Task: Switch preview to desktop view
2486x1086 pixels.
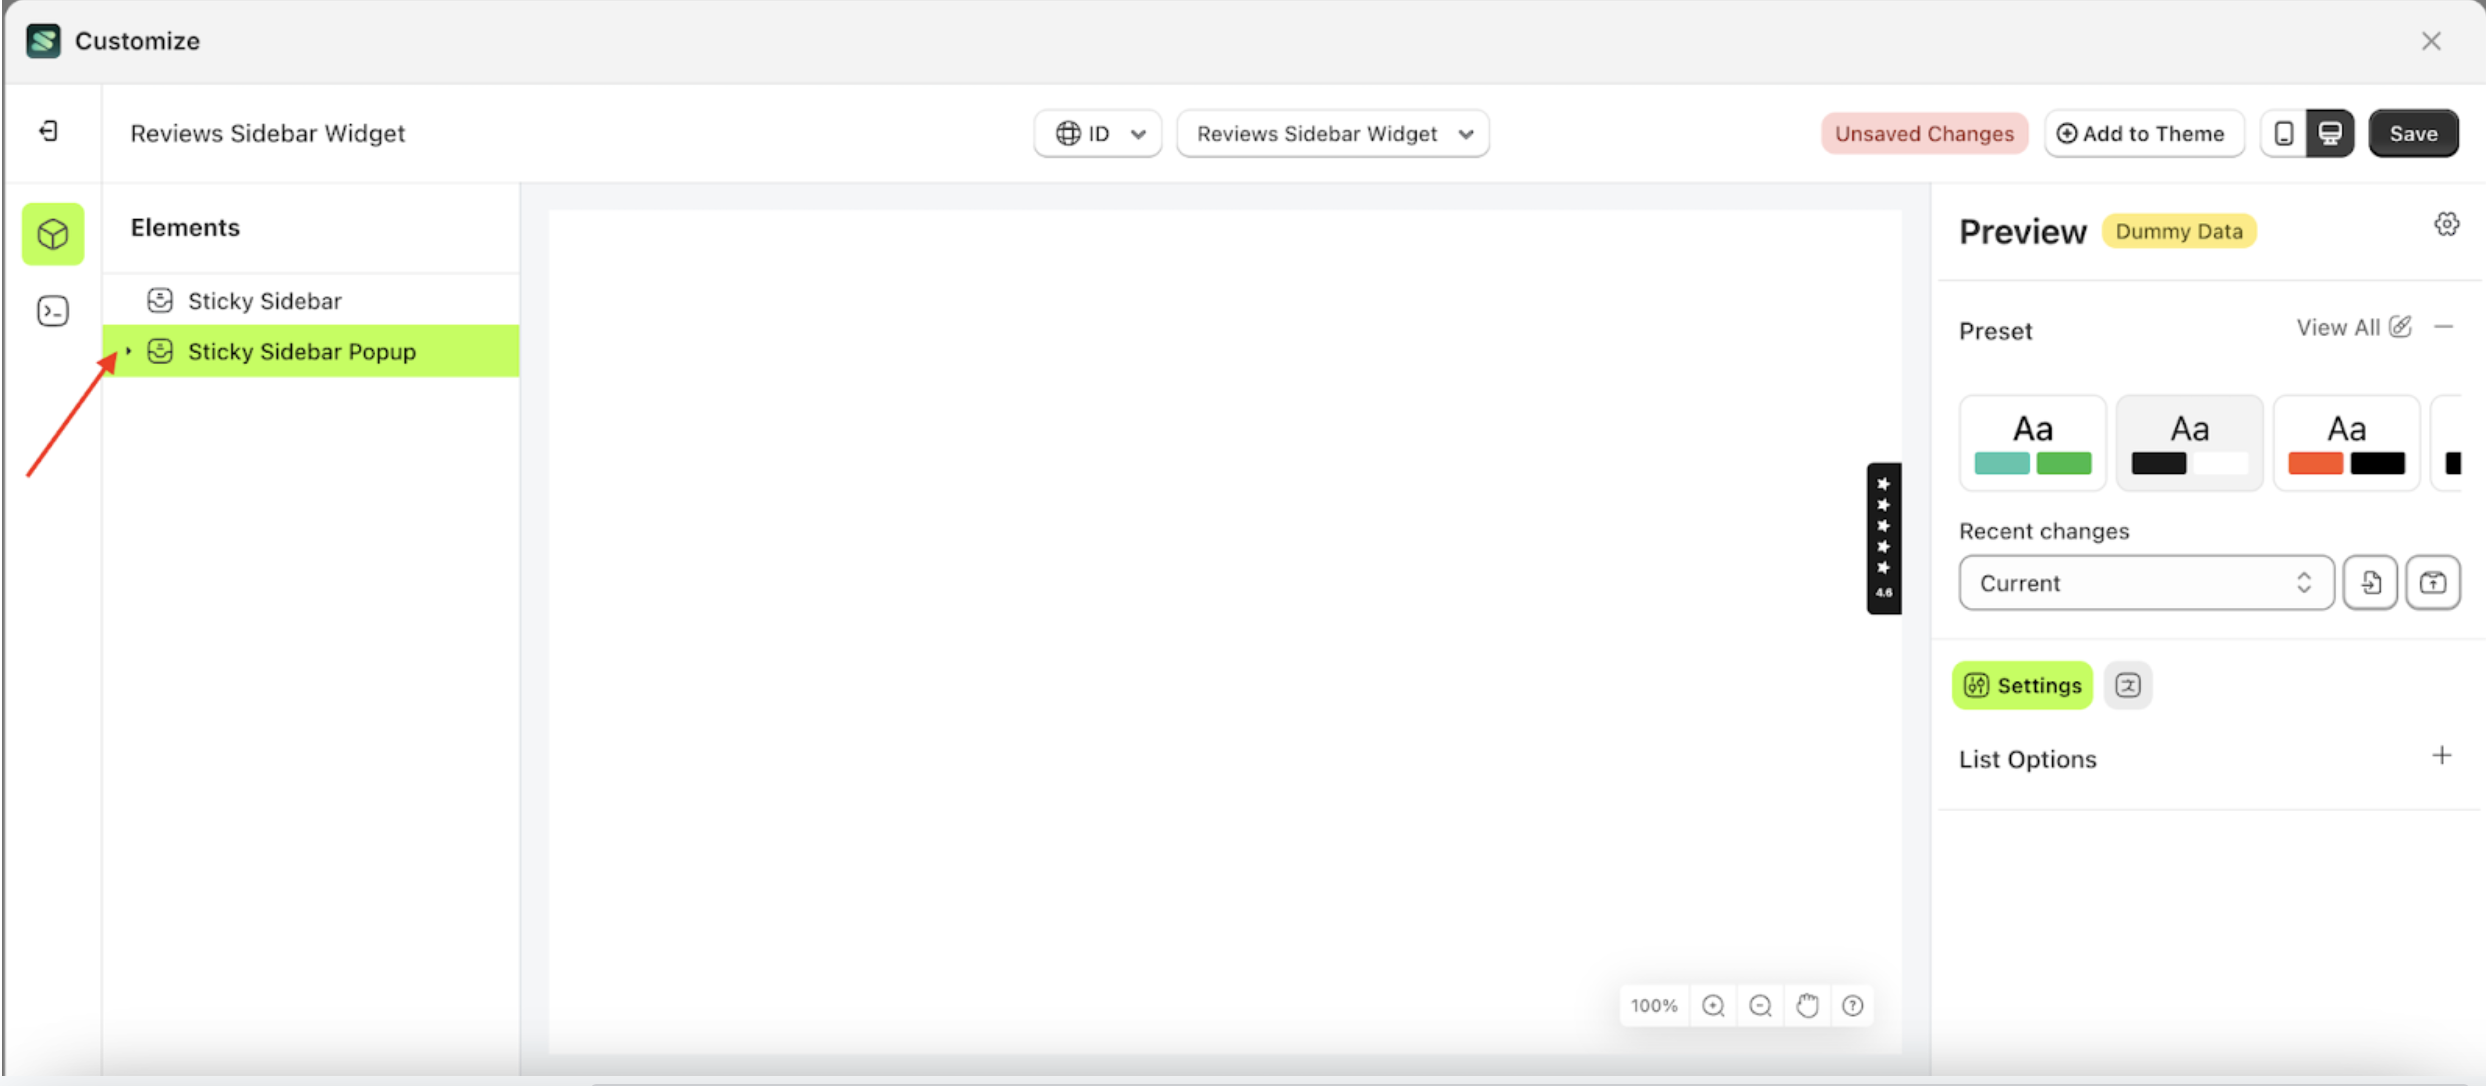Action: [2331, 132]
